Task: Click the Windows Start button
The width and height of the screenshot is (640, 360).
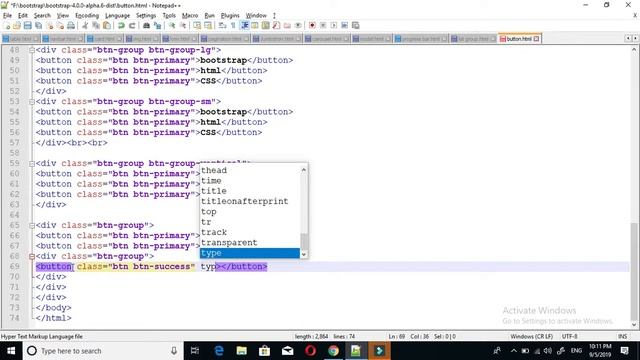Action: pos(11,351)
